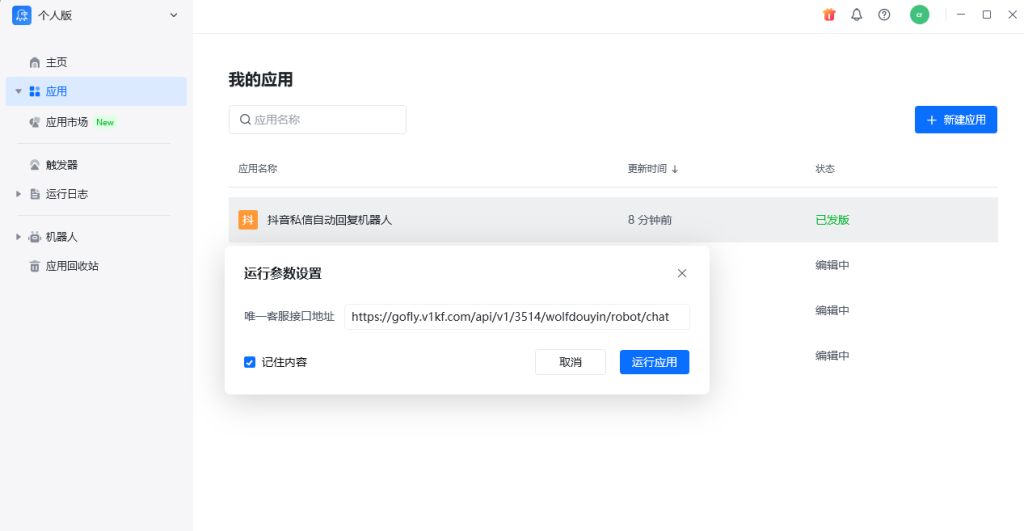Viewport: 1024px width, 531px height.
Task: Click the 应用回收站 trash icon
Action: pos(35,266)
